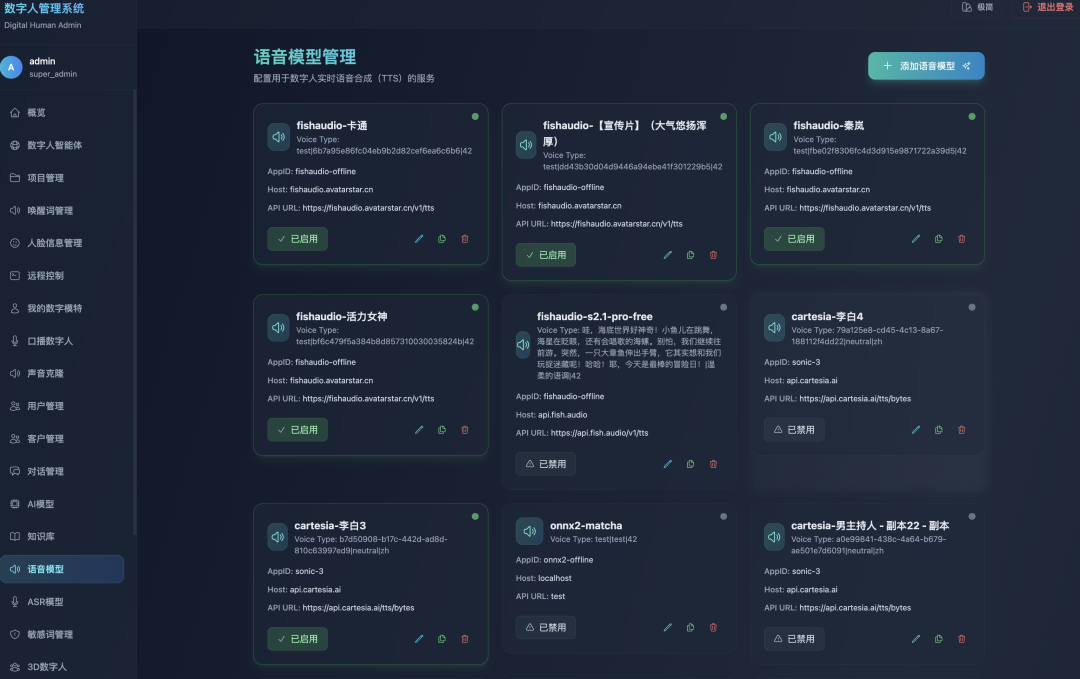Copy fishaudio-活力女神 model

tap(442, 430)
